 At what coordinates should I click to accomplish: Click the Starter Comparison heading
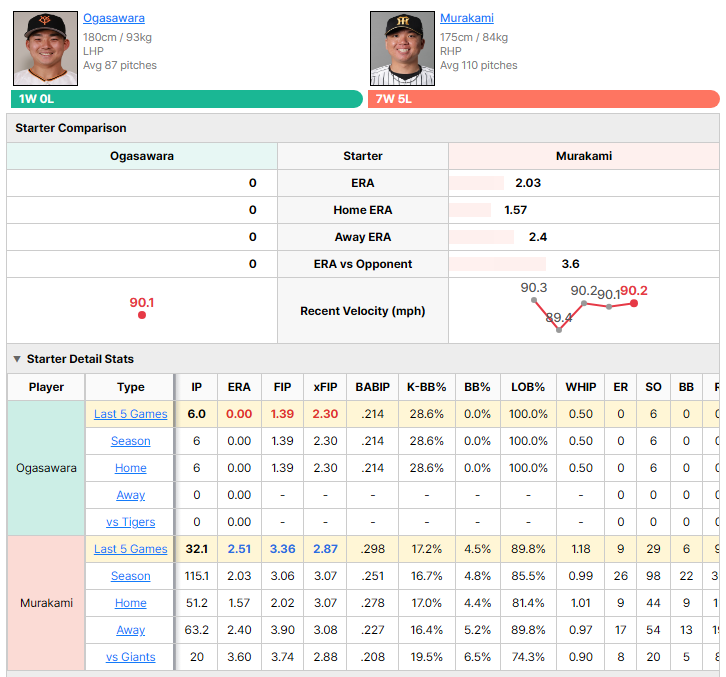click(71, 128)
